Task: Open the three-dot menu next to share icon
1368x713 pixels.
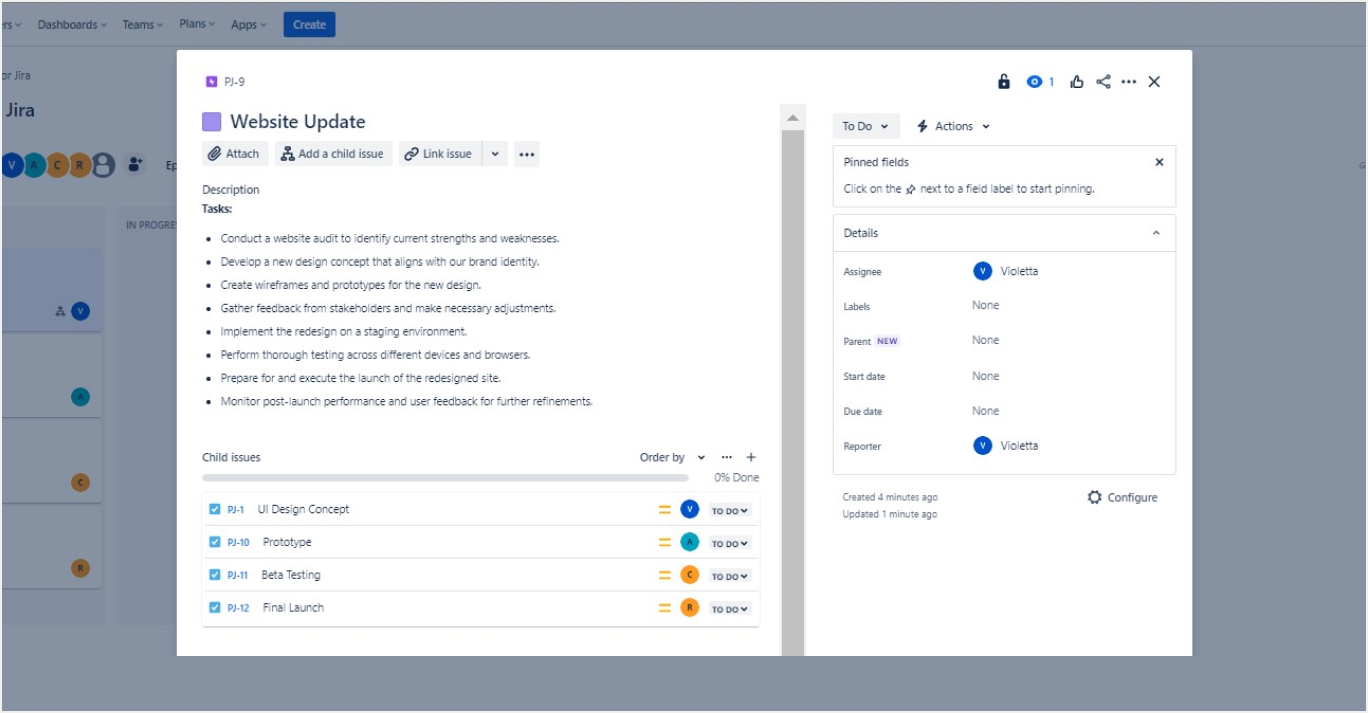Action: coord(1129,82)
